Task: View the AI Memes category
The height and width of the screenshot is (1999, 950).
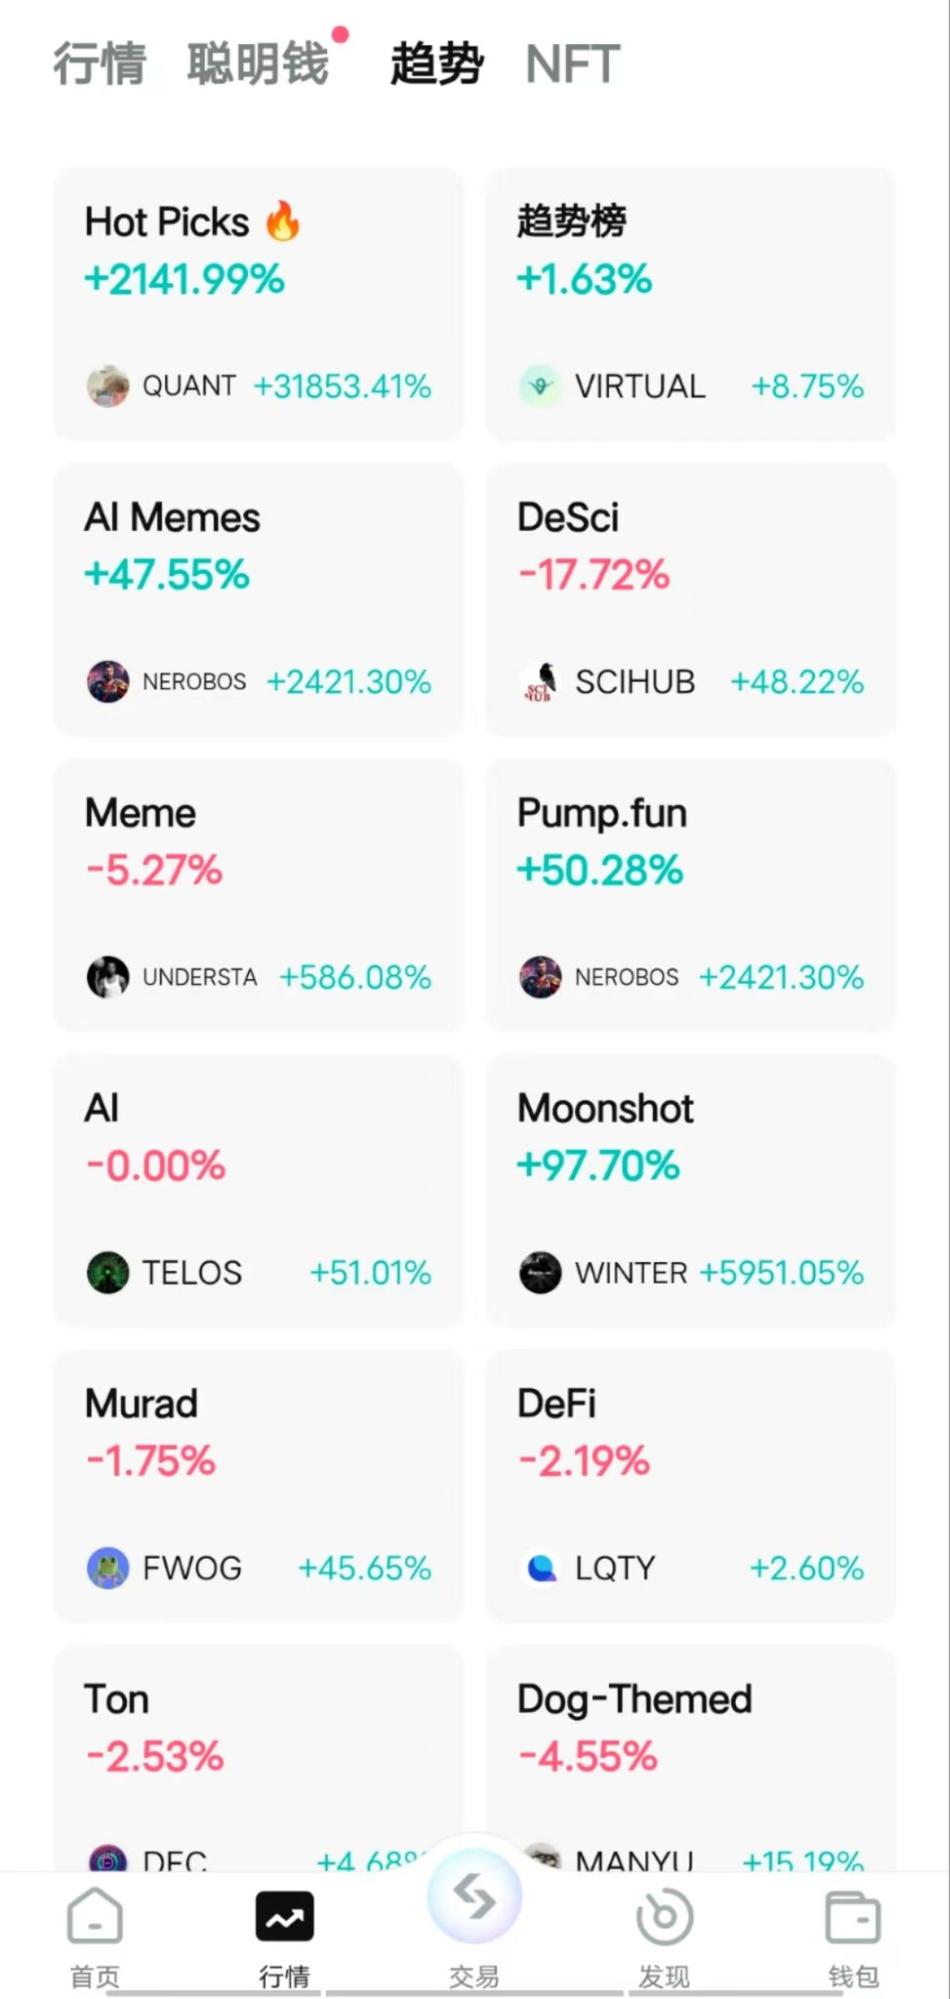Action: click(258, 599)
